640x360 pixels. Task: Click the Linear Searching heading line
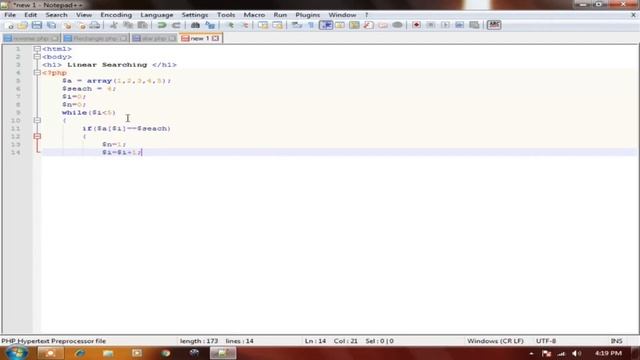(109, 65)
